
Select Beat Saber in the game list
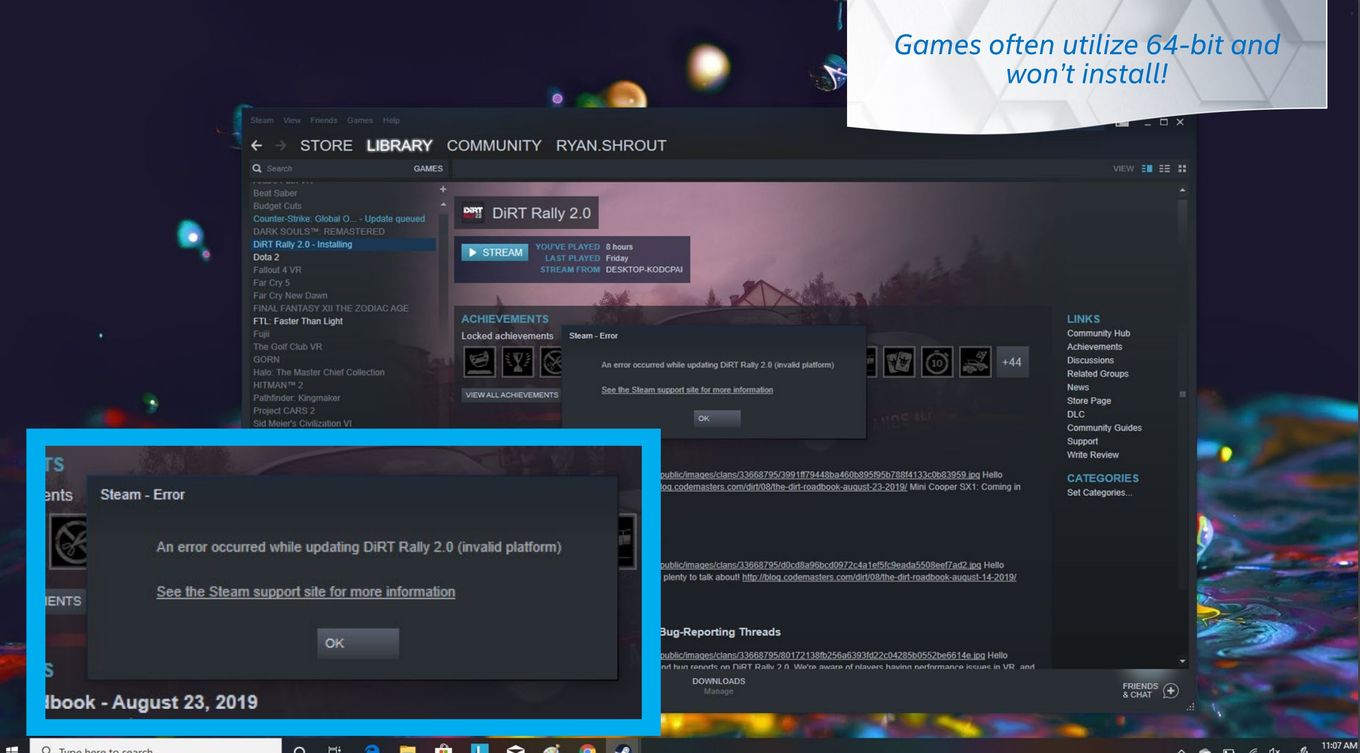(275, 193)
